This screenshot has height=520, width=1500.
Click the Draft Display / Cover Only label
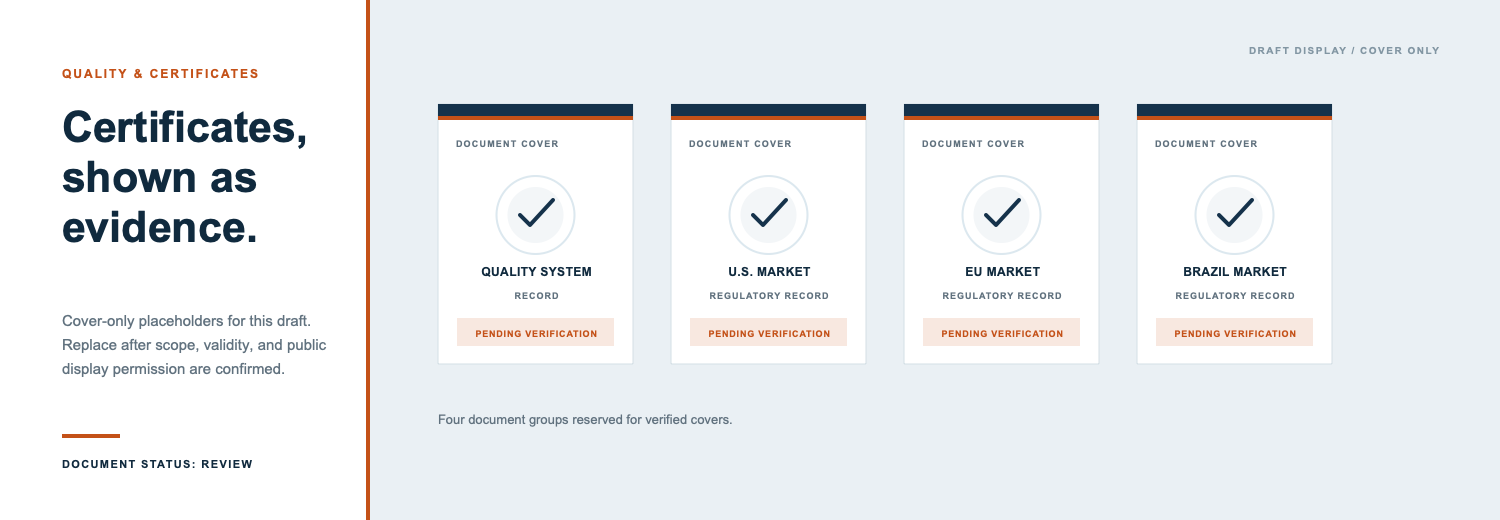1344,51
